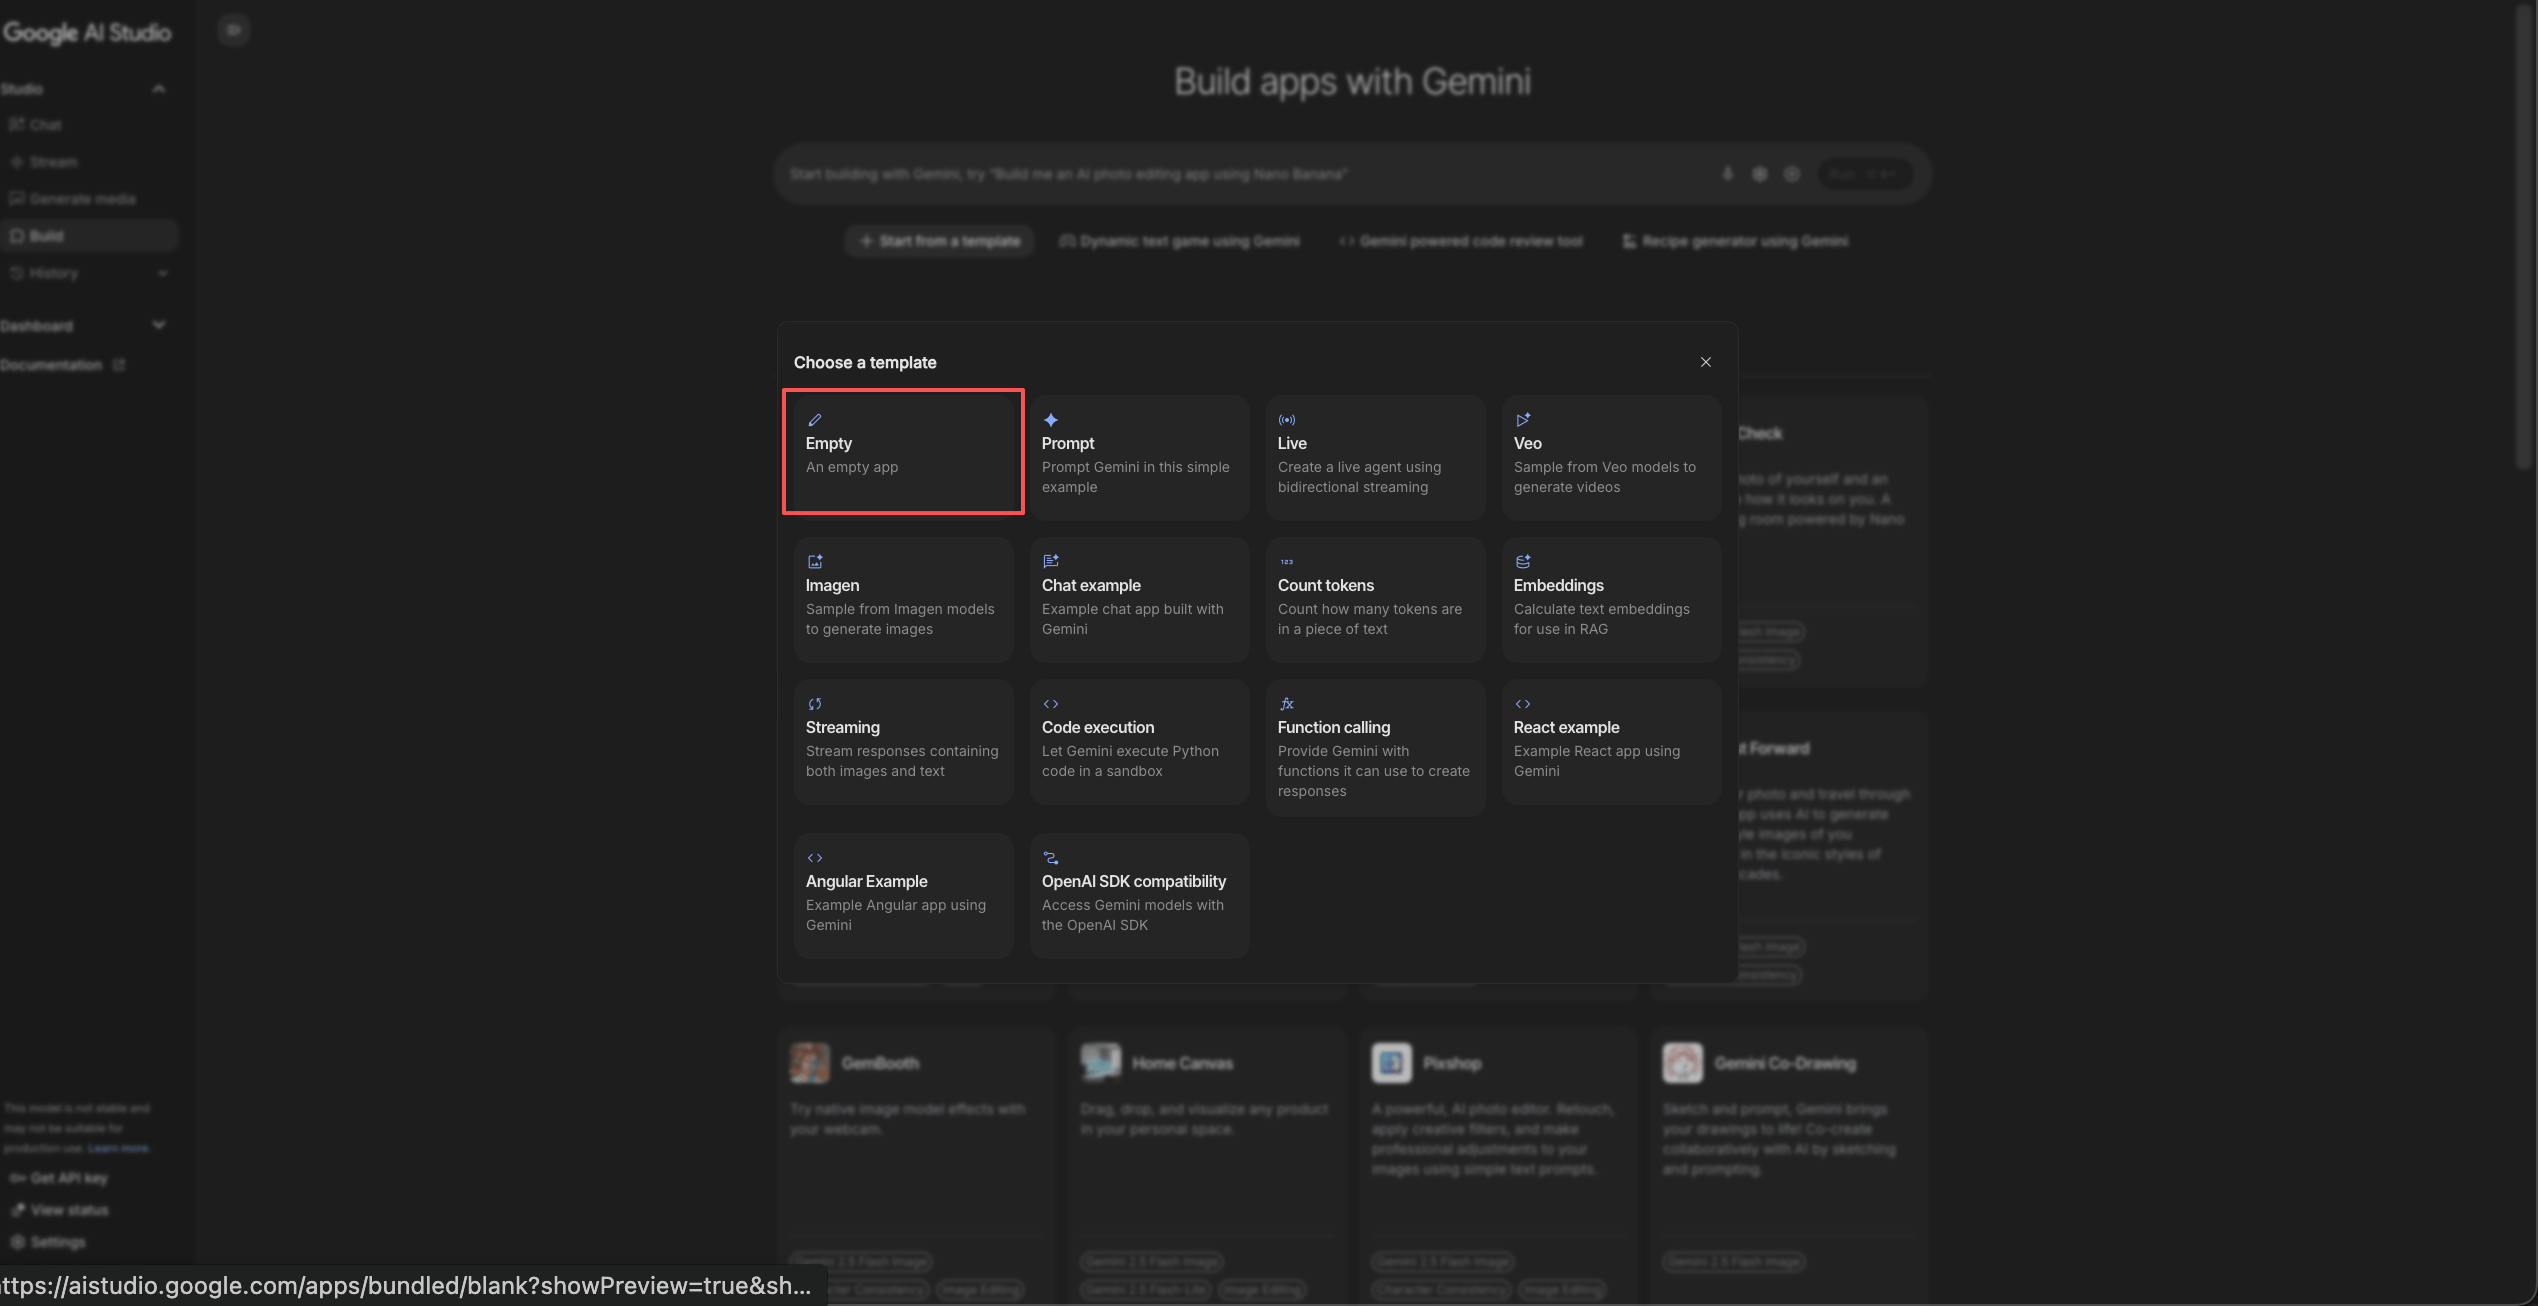
Task: Expand the Dashboard section chevron
Action: pos(158,326)
